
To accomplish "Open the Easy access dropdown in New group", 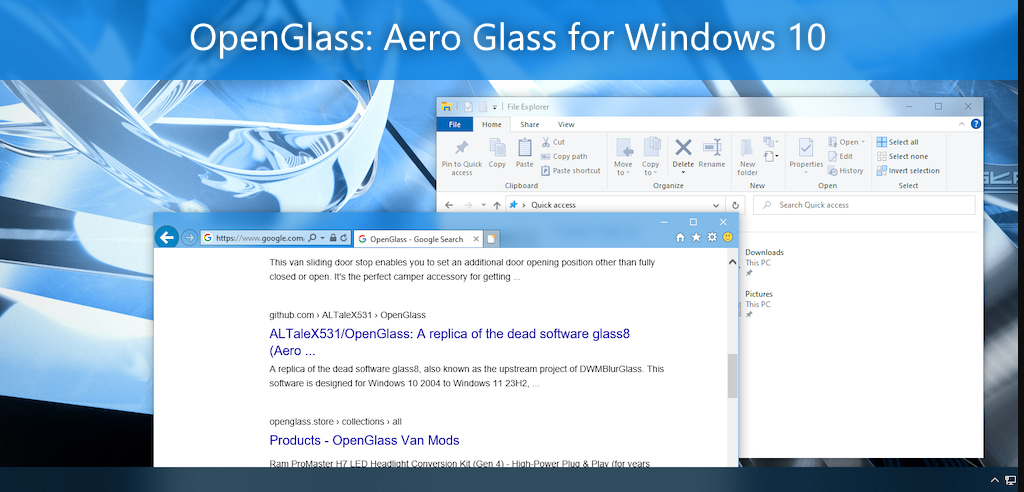I will pos(771,156).
